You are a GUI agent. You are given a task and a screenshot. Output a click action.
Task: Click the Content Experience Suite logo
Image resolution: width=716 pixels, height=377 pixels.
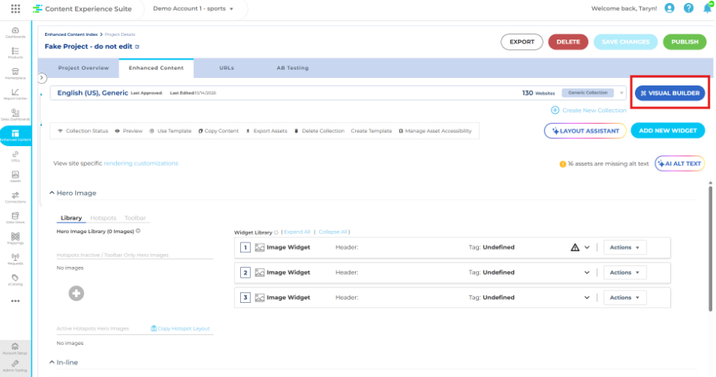[x=82, y=9]
